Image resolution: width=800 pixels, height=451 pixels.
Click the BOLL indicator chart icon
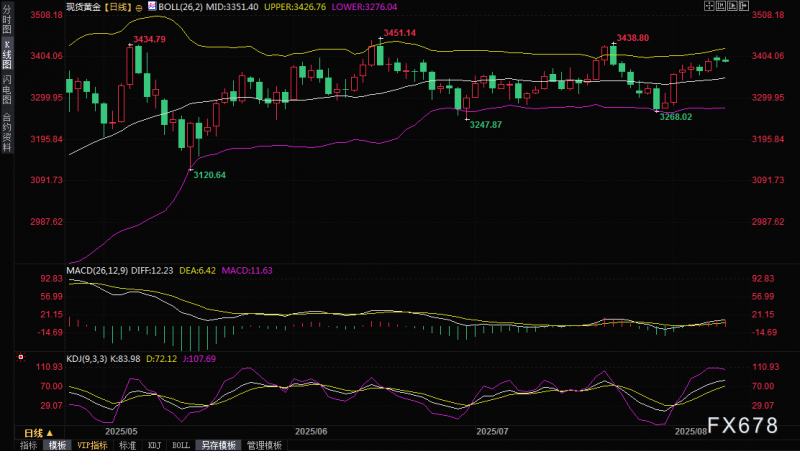[152, 6]
